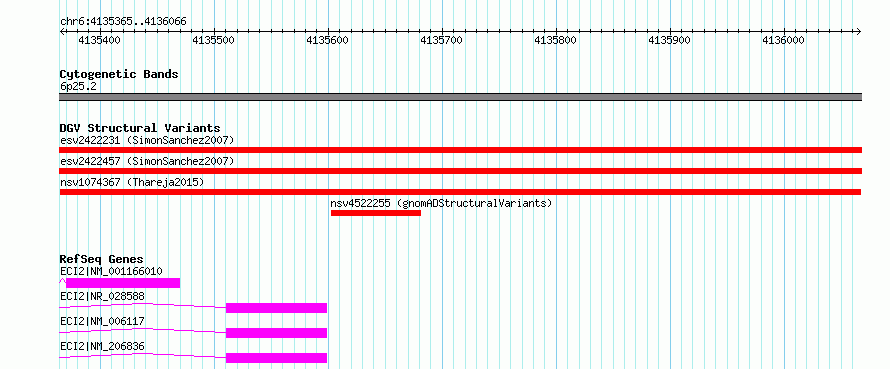
Task: Select the ECI2|NM_001166010 exon block
Action: pos(123,283)
